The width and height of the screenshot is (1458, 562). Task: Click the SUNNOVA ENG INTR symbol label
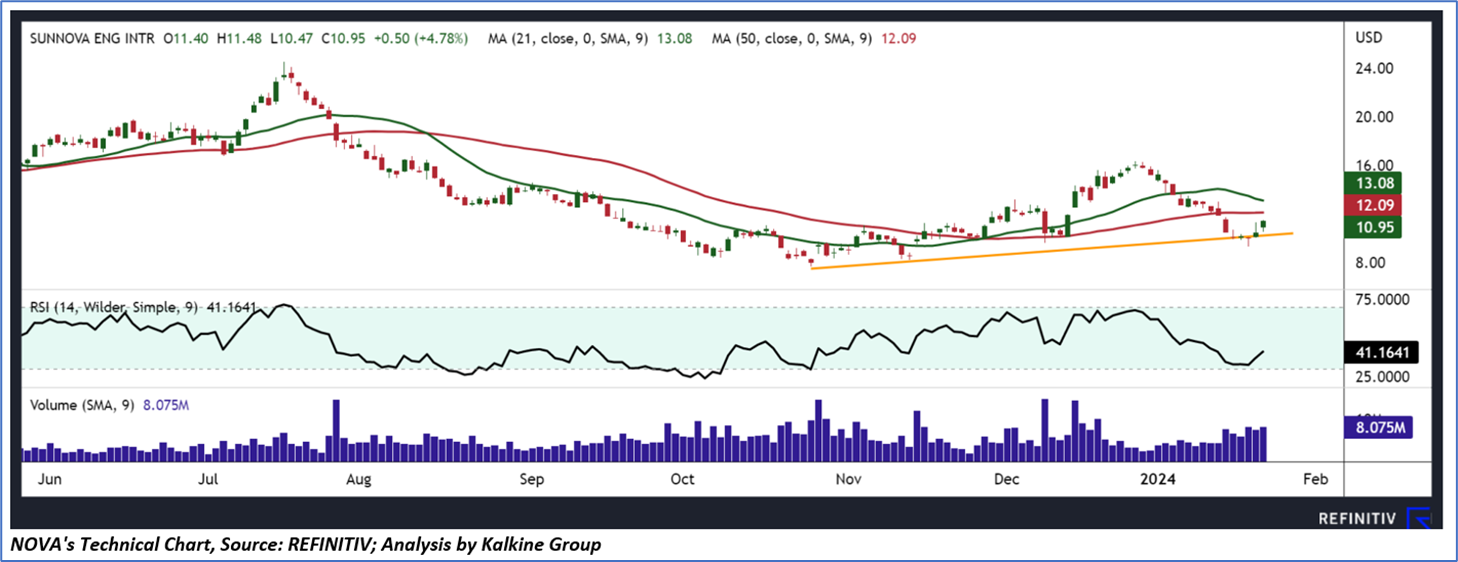[x=91, y=39]
